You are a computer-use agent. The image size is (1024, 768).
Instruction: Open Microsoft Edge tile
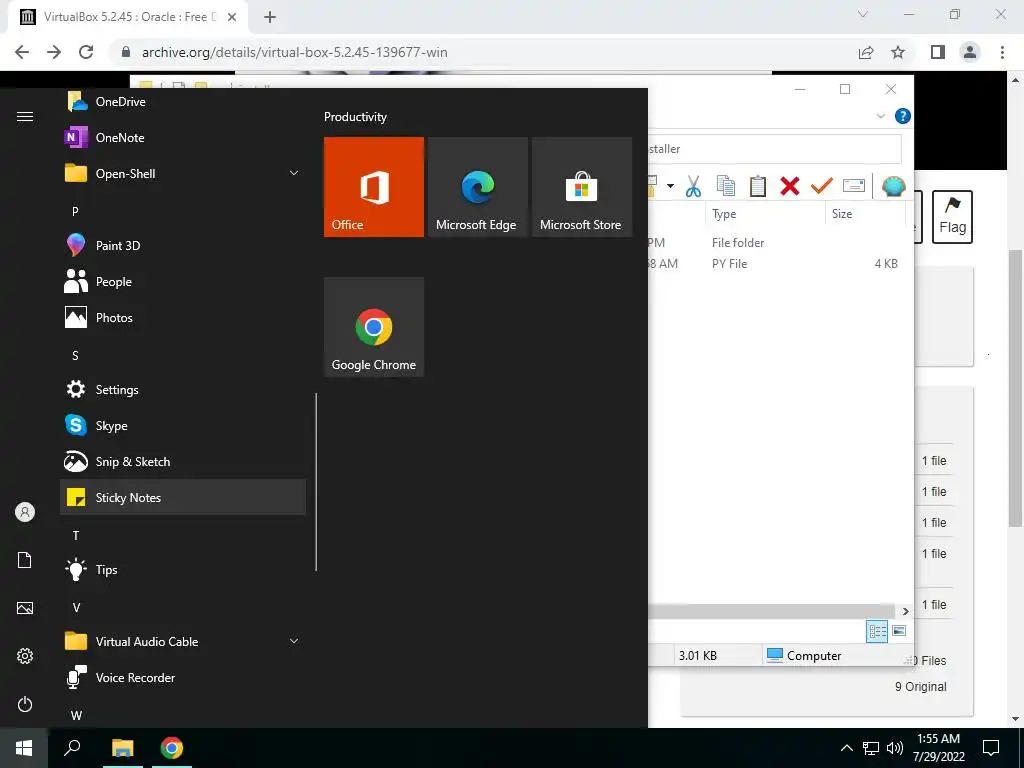(x=477, y=187)
